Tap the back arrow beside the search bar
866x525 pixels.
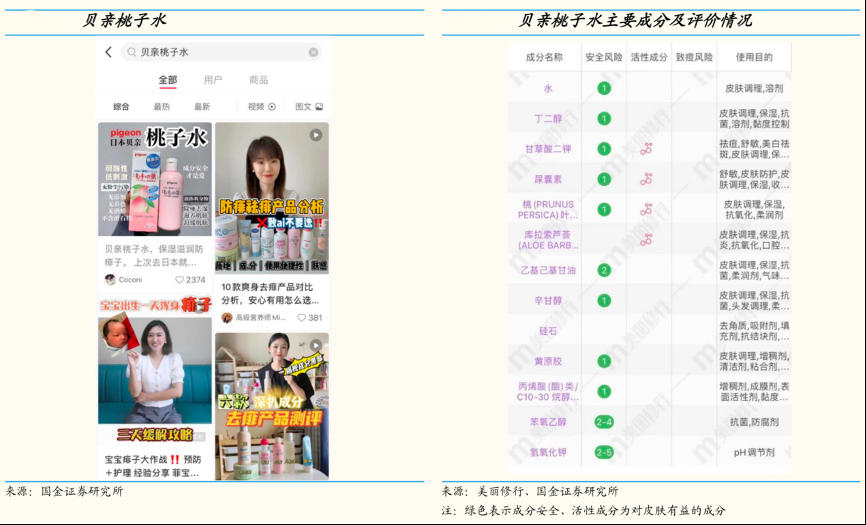click(x=108, y=52)
